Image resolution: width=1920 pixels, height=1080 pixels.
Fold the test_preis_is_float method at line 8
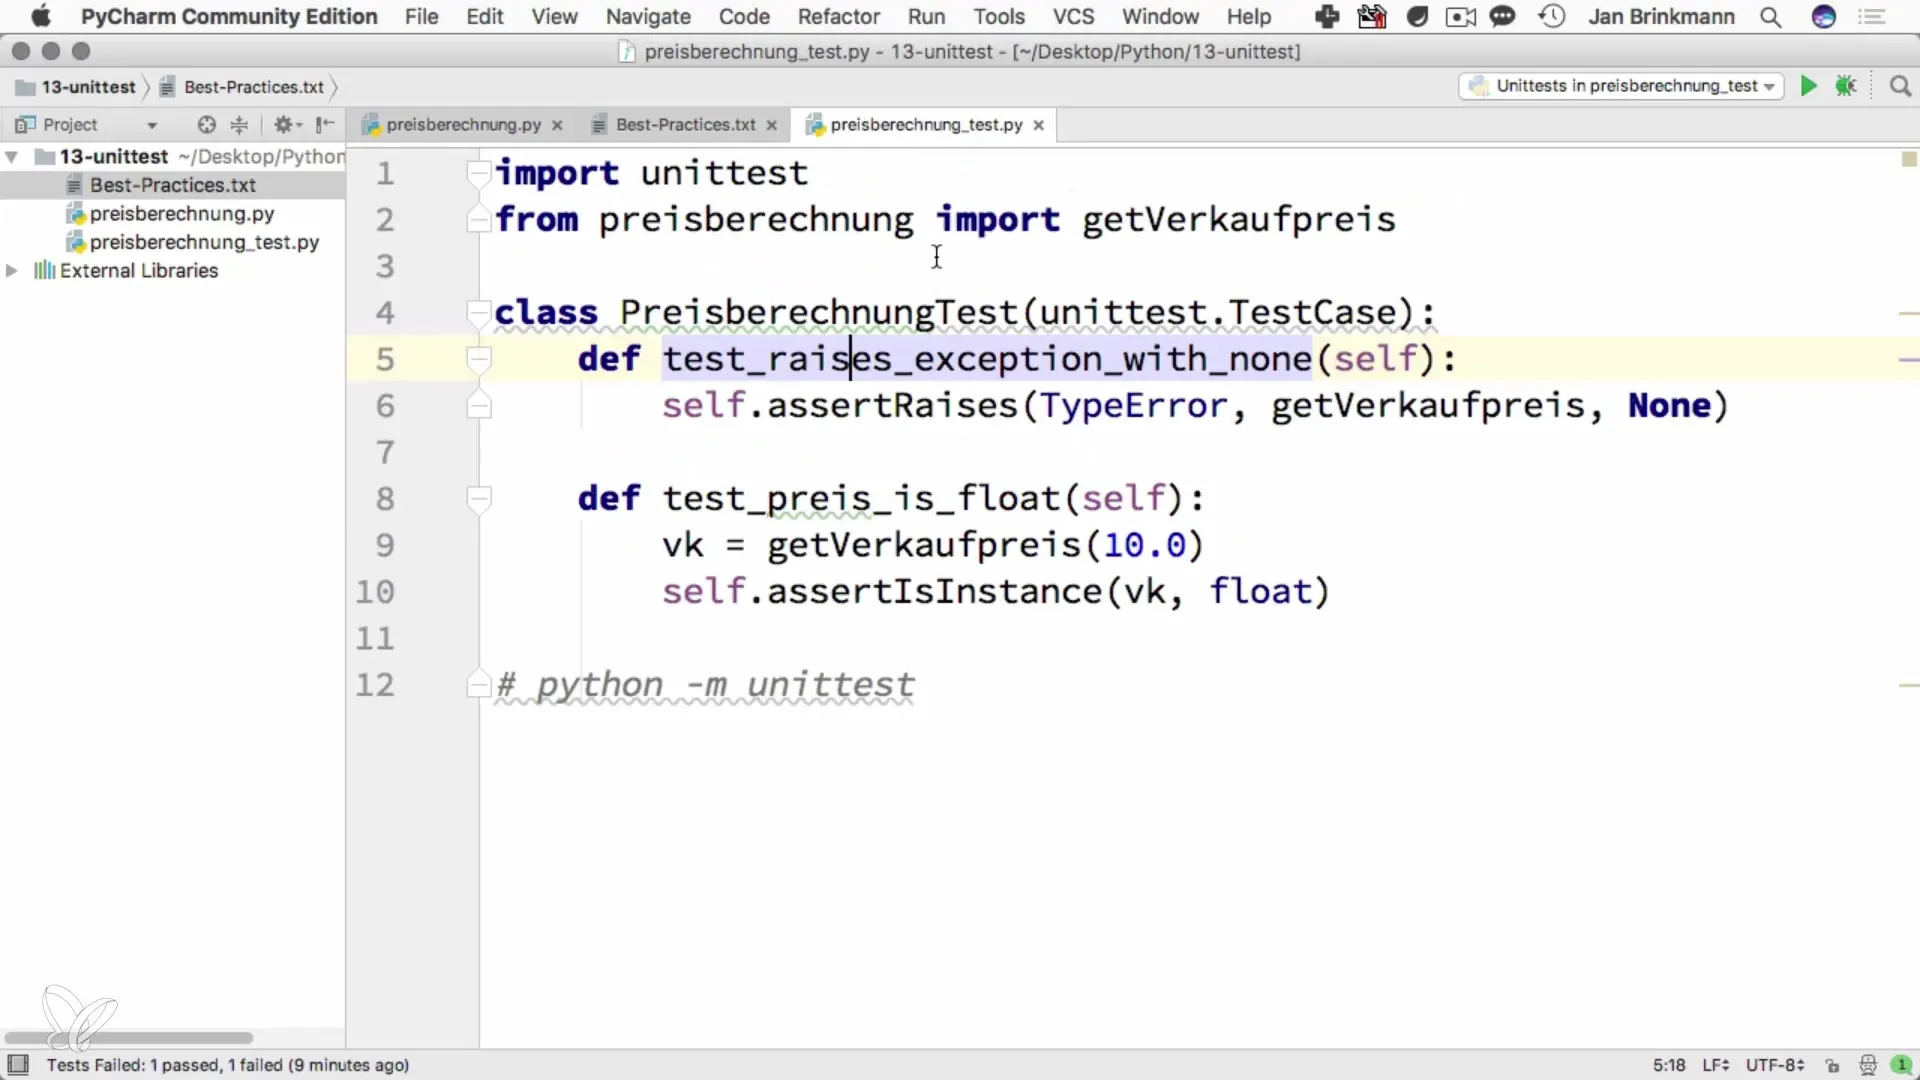pos(479,498)
